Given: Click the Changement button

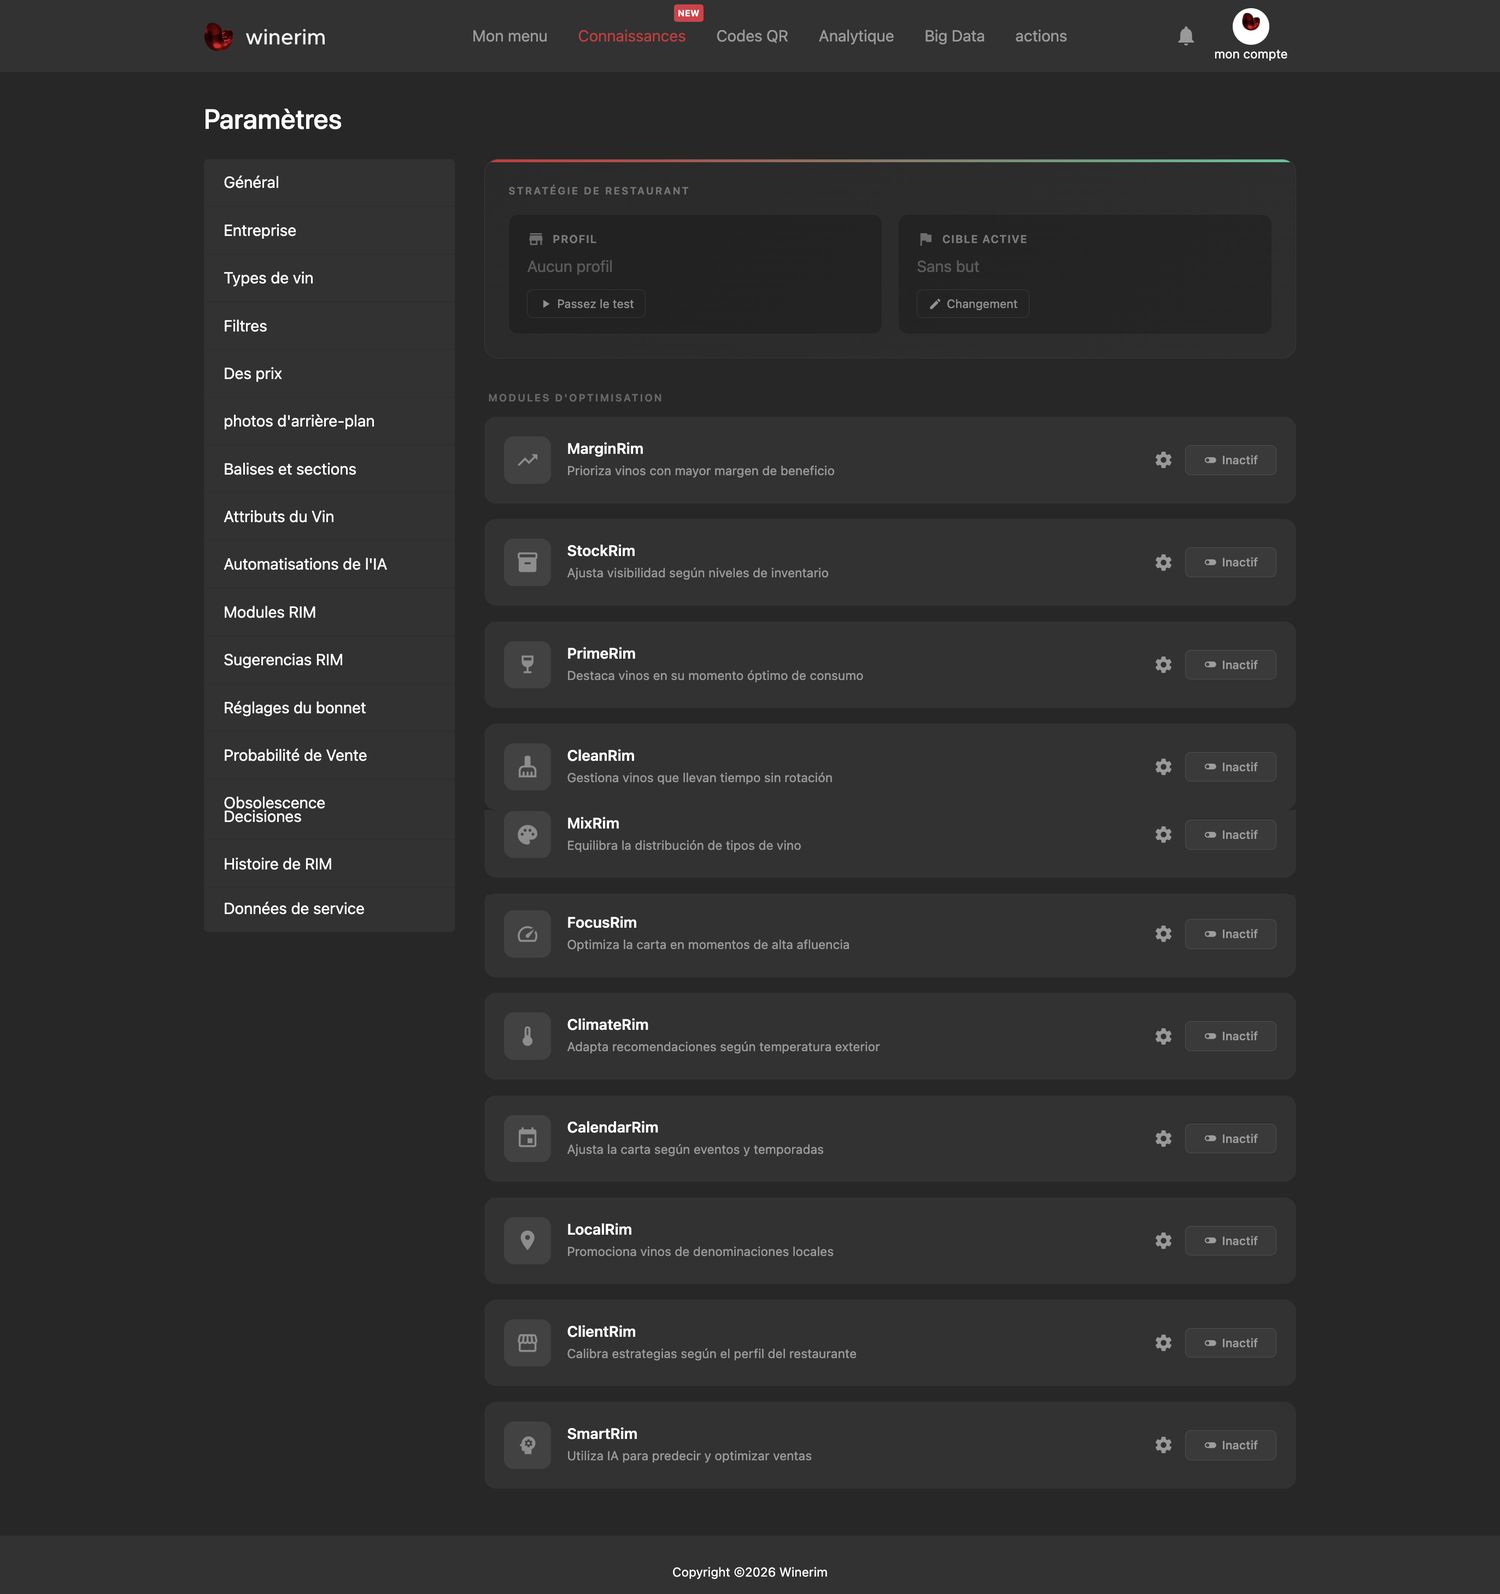Looking at the screenshot, I should tap(972, 304).
